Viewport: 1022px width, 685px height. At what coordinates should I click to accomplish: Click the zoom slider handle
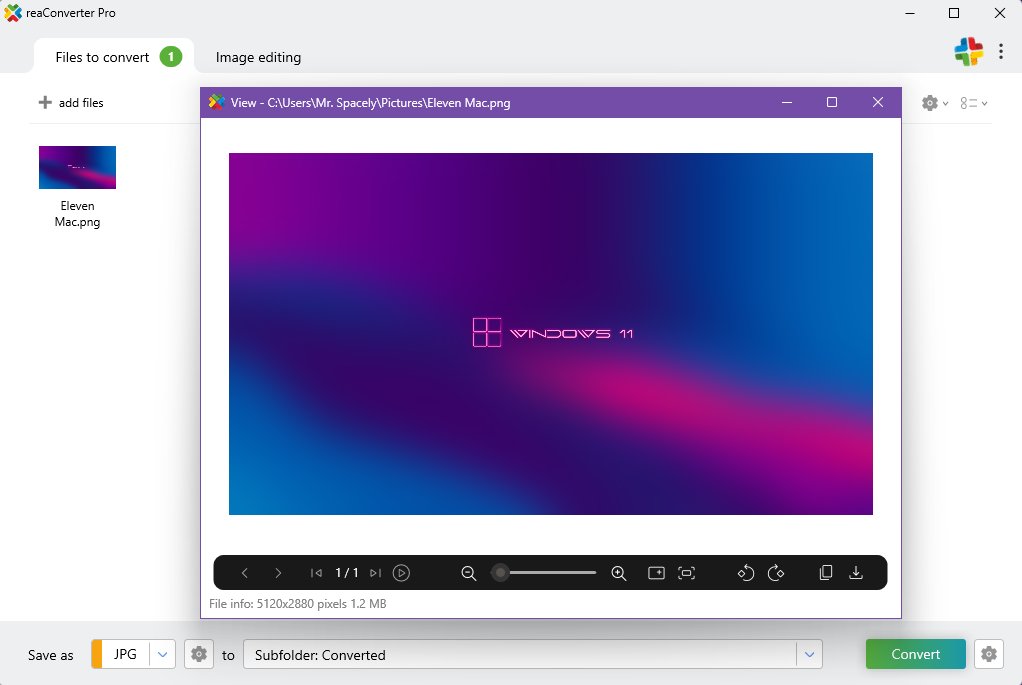coord(500,573)
